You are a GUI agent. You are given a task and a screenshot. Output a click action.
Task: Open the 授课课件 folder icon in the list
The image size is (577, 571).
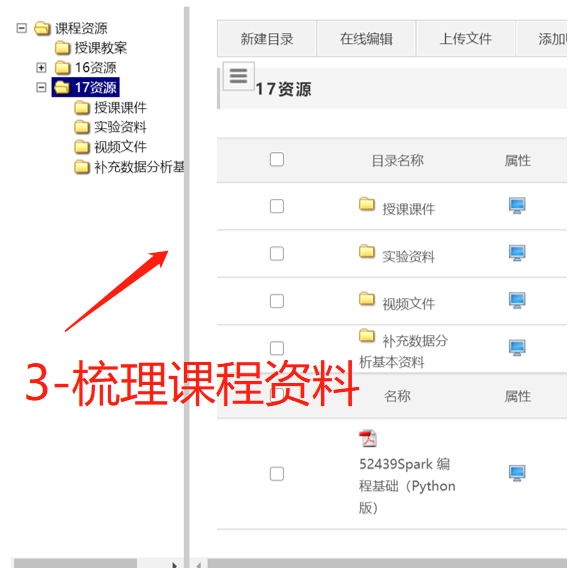click(x=367, y=204)
